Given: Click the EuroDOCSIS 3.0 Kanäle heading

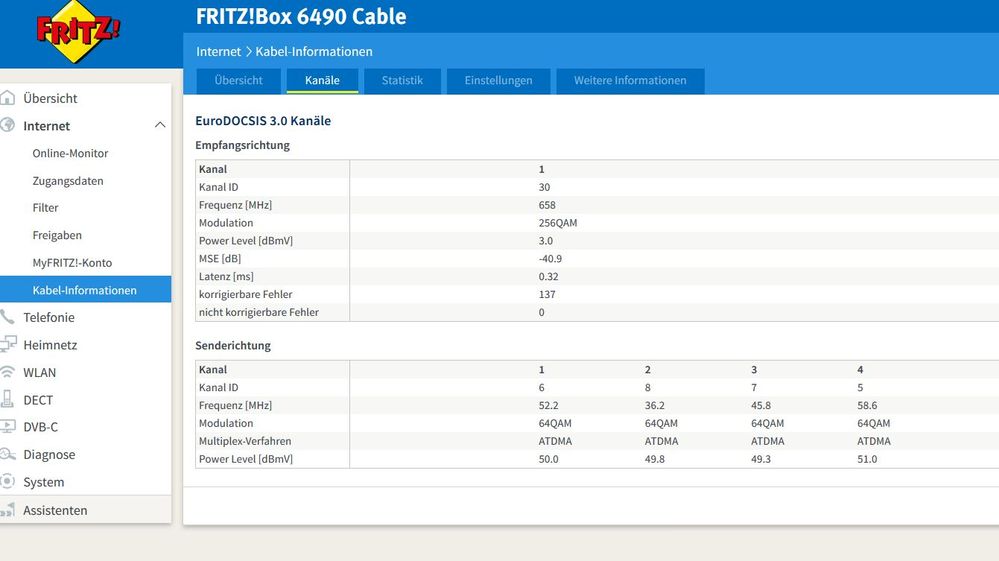Looking at the screenshot, I should 263,120.
